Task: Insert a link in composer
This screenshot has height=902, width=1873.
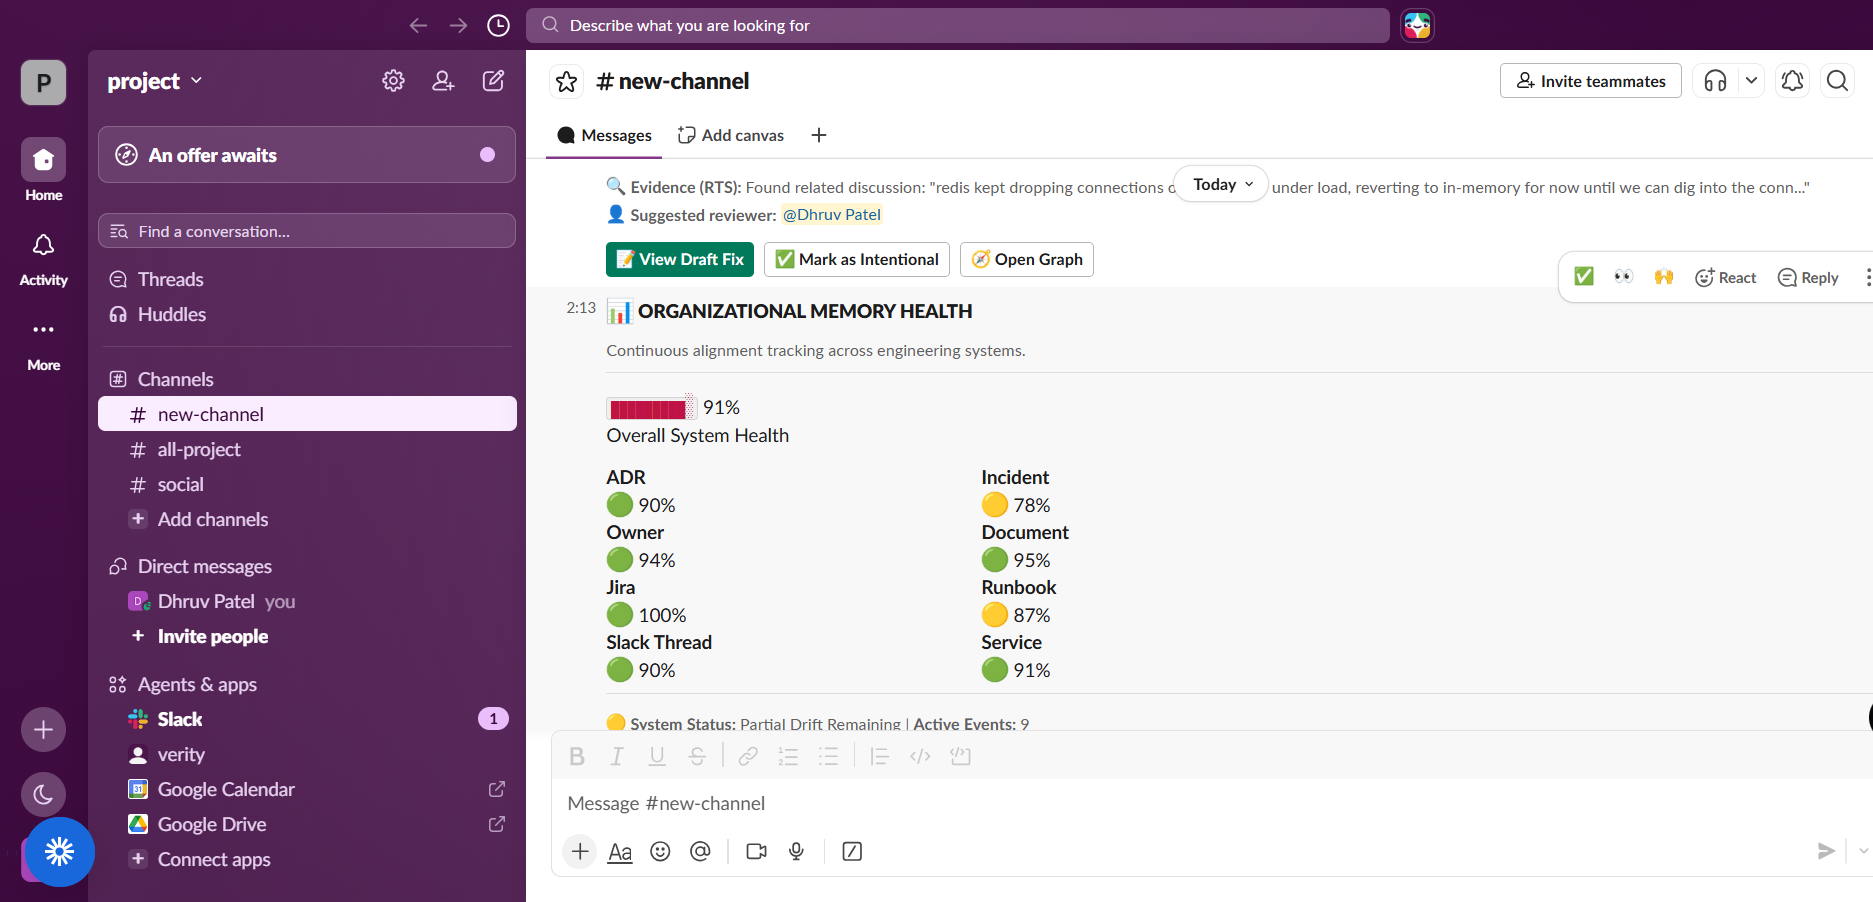Action: 748,756
